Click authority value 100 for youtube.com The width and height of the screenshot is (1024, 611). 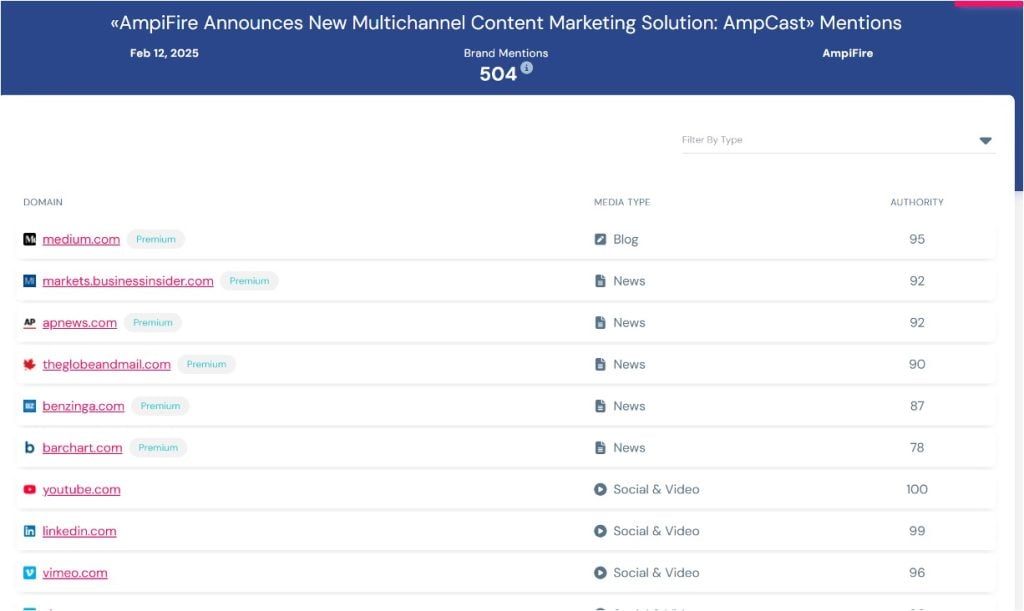917,490
